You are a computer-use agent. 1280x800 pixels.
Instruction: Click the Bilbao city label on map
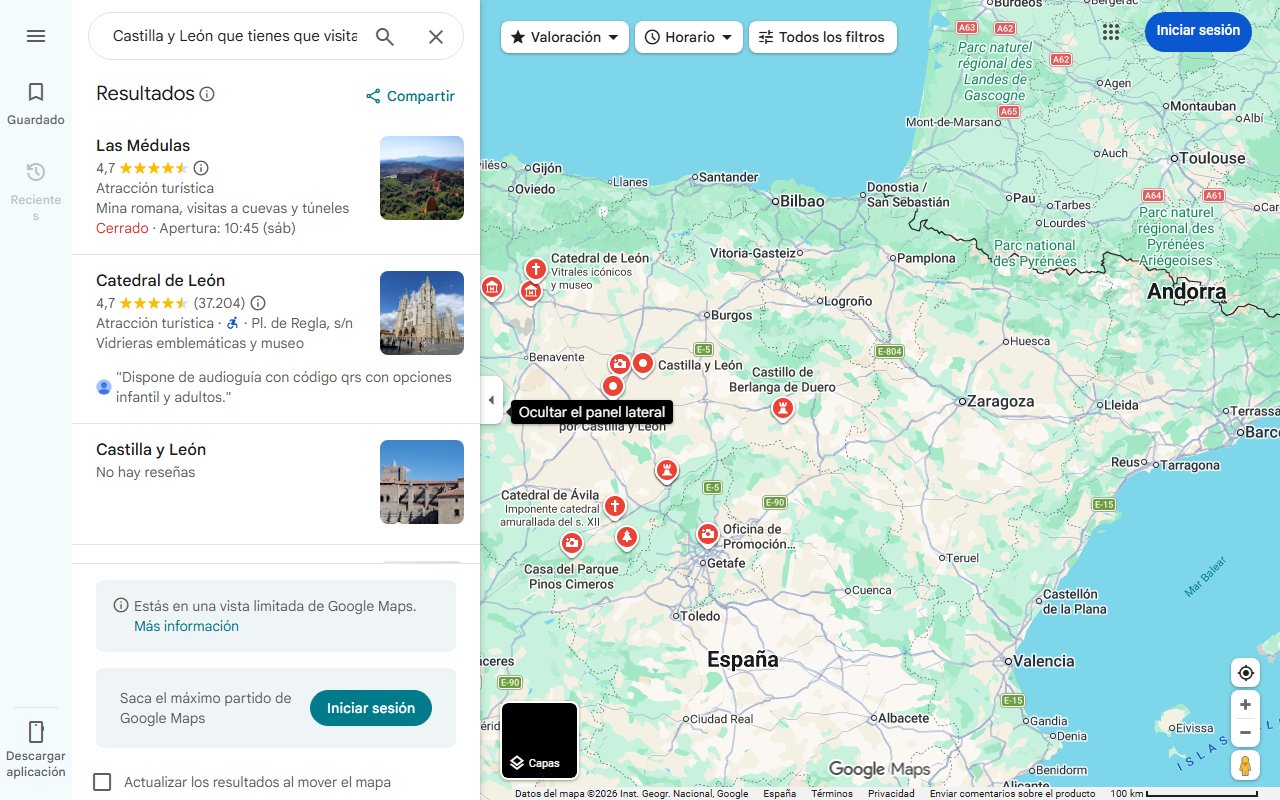(802, 200)
